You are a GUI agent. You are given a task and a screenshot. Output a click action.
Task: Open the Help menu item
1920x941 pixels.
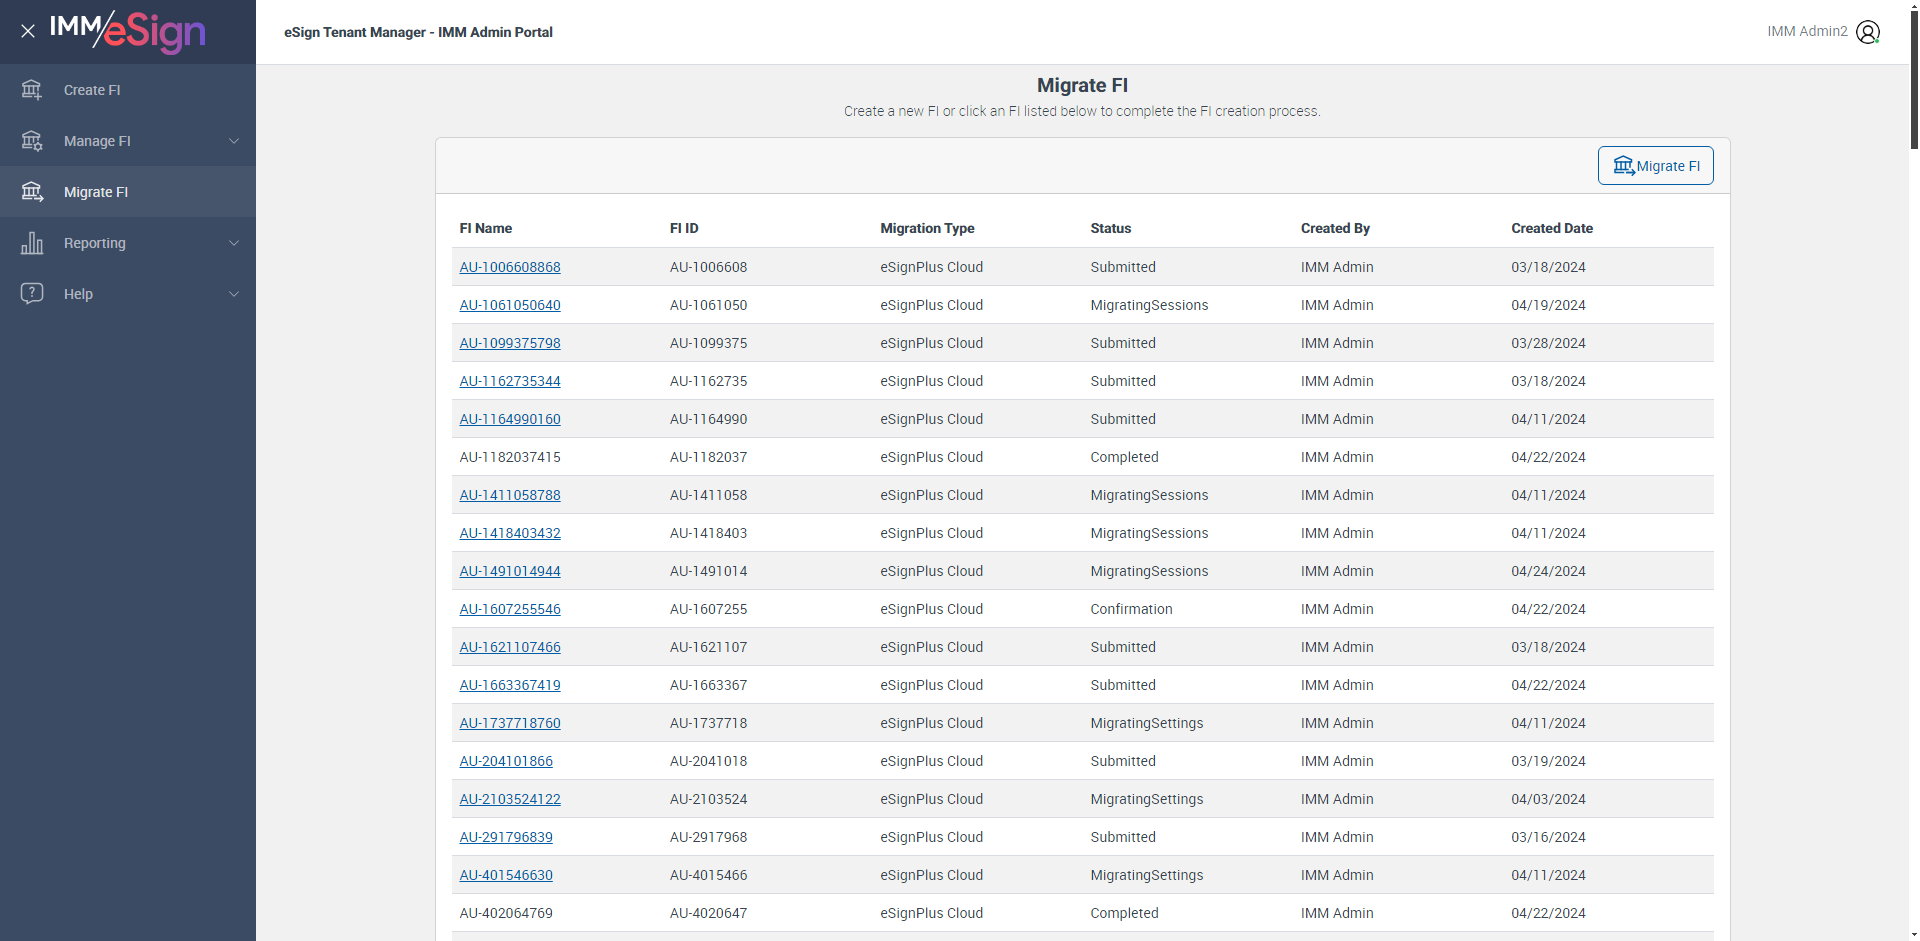tap(128, 294)
